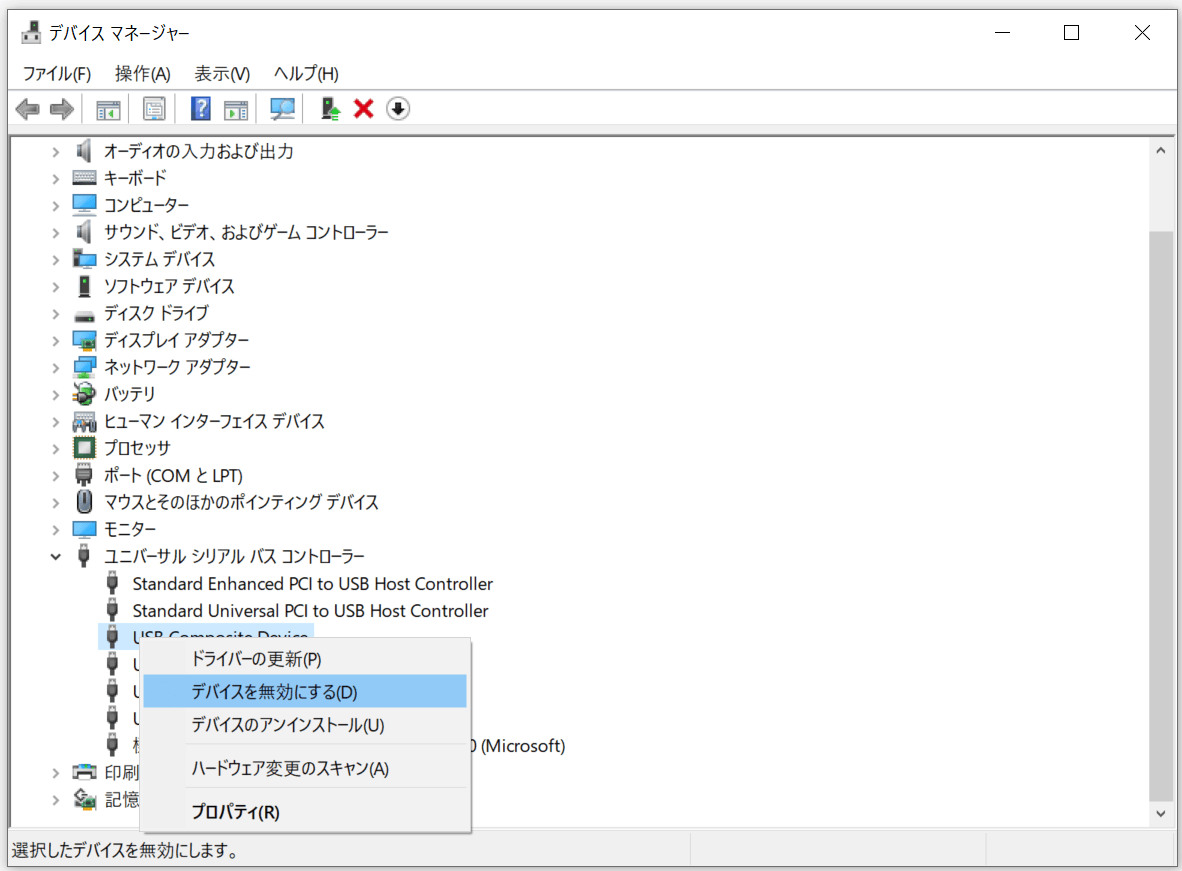
Task: Expand サウンド、ビデオ、およびゲーム コントローラー
Action: click(55, 232)
